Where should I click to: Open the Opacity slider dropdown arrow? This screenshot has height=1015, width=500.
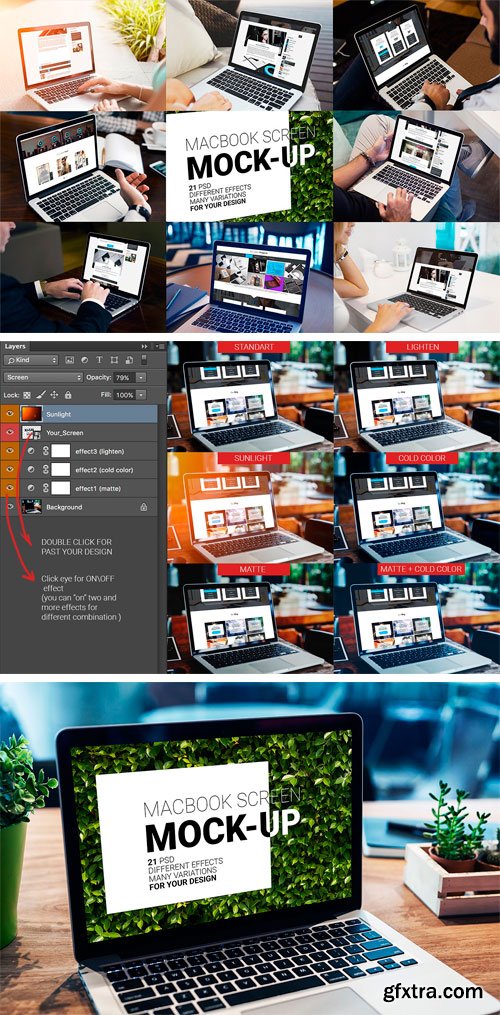141,377
